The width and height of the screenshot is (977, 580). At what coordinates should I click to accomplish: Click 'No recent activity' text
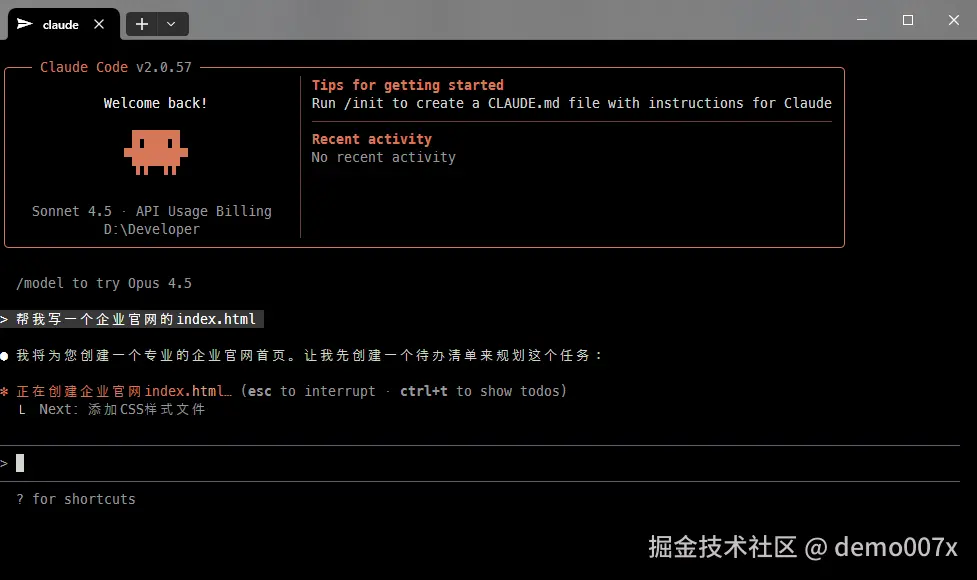(x=383, y=158)
